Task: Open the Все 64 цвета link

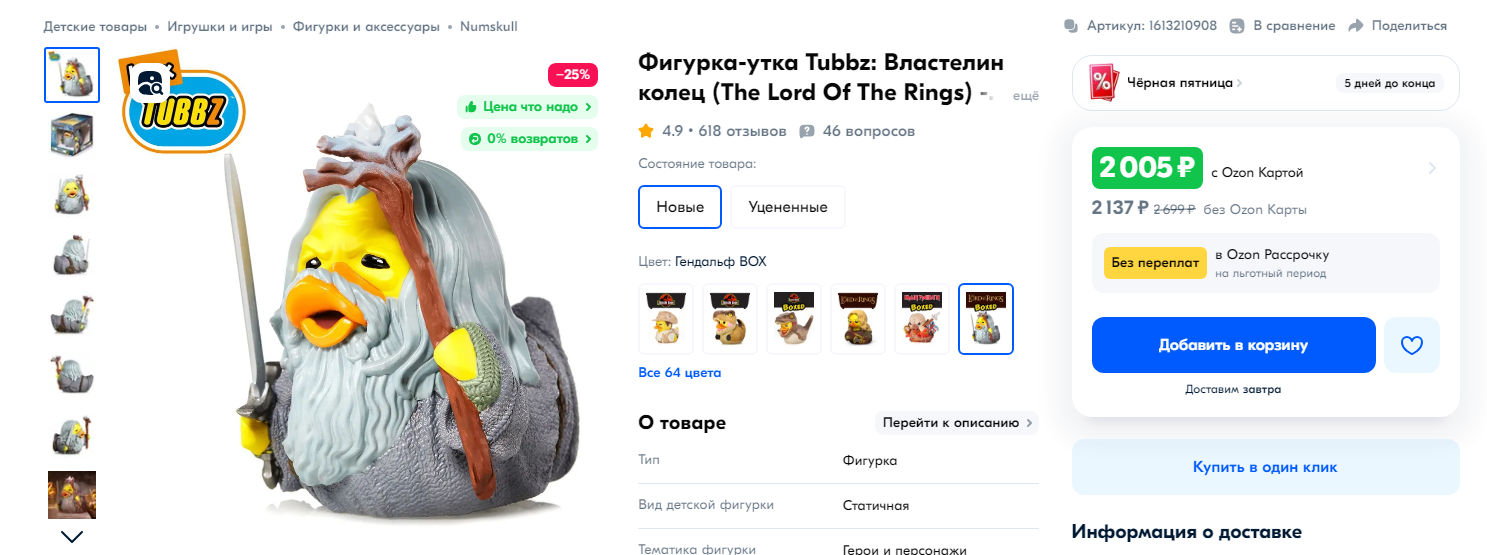Action: point(680,373)
